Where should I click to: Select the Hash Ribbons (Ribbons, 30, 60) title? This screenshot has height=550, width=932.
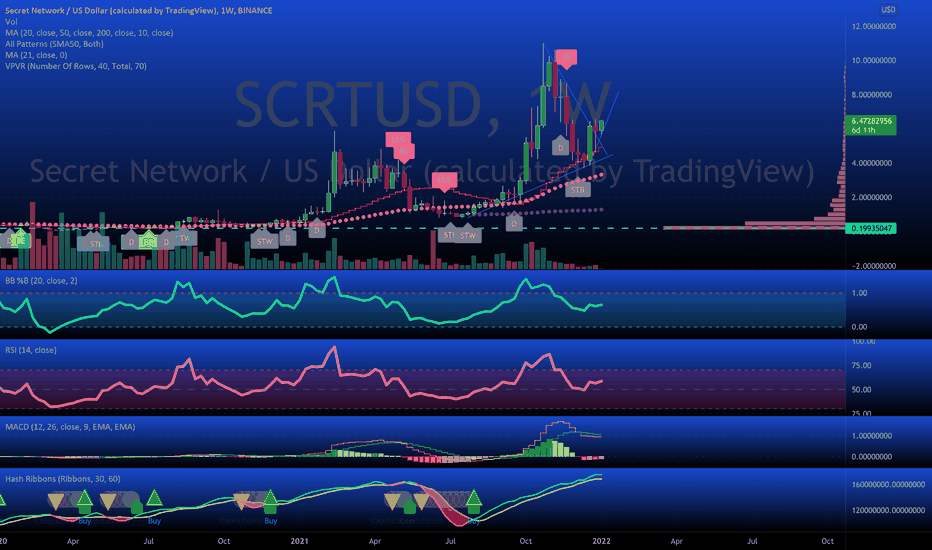click(x=62, y=479)
